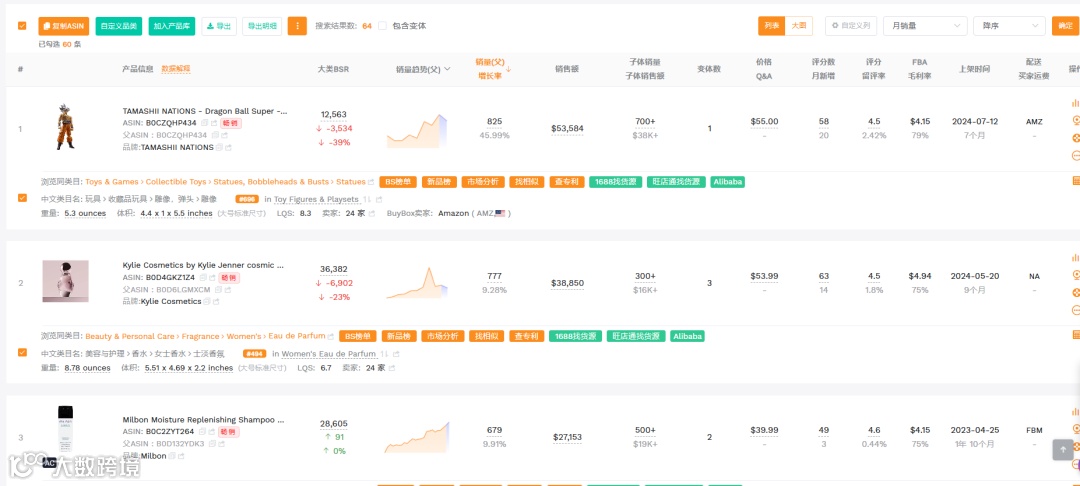Image resolution: width=1080 pixels, height=486 pixels.
Task: Switch to the 大图 large image view
Action: coord(798,26)
